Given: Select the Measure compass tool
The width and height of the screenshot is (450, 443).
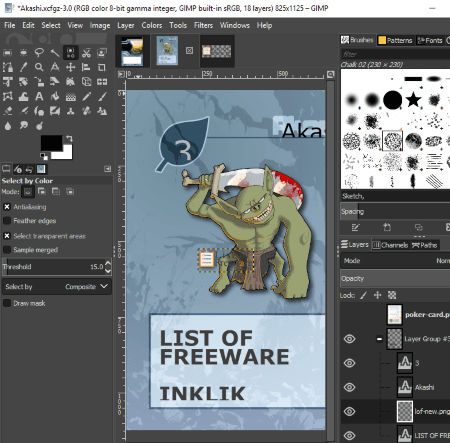Looking at the screenshot, I should (55, 67).
